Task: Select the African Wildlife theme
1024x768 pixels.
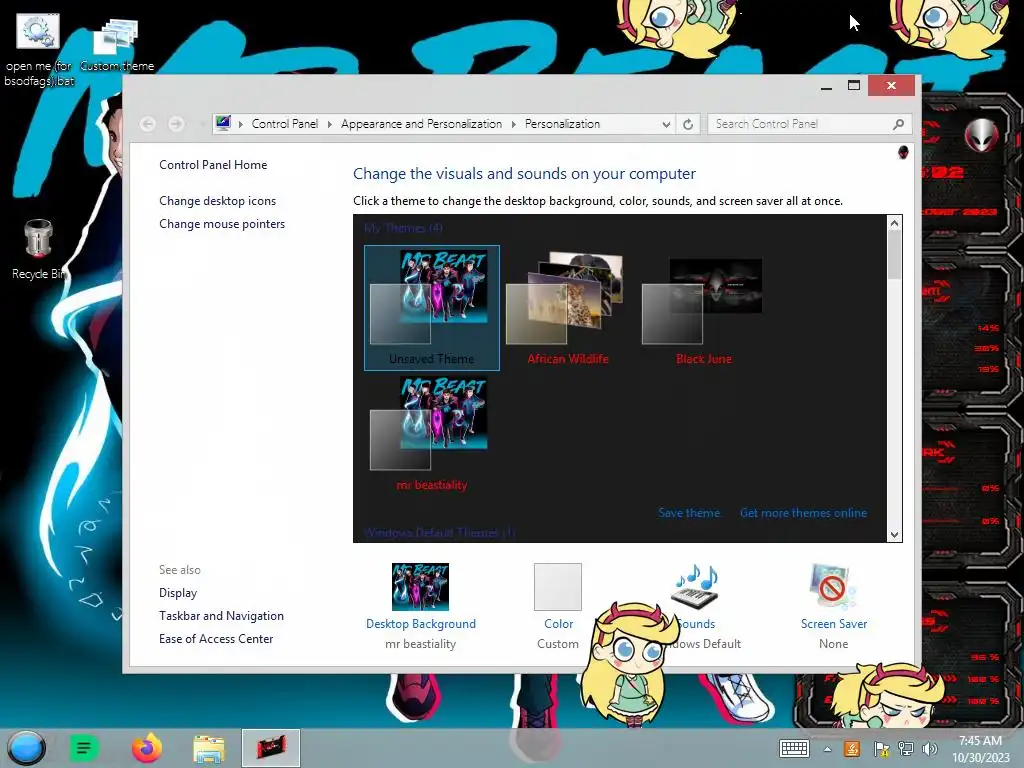Action: pyautogui.click(x=568, y=308)
